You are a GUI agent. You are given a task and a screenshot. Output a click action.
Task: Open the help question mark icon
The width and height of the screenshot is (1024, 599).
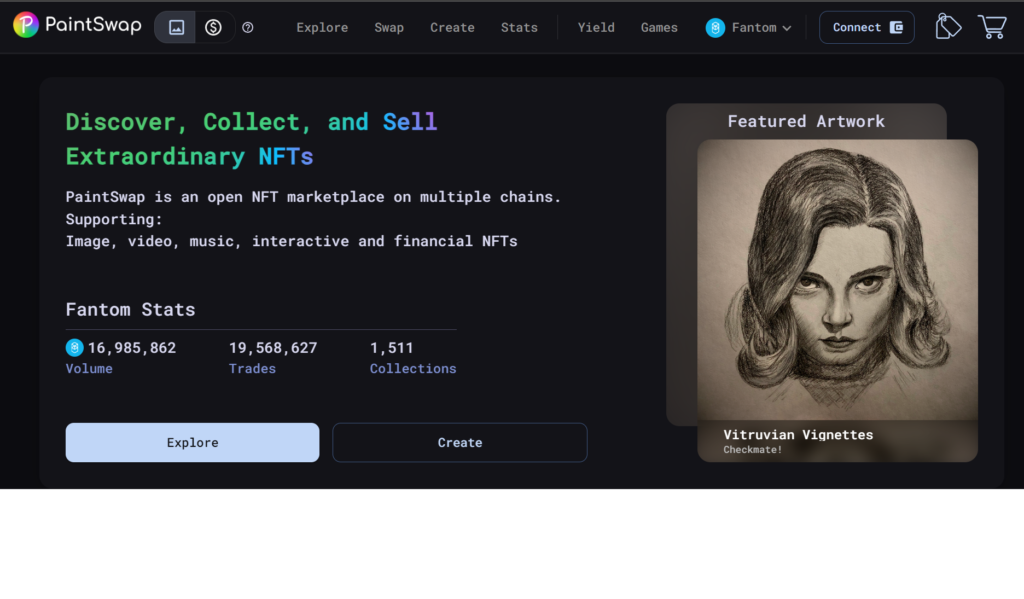248,27
